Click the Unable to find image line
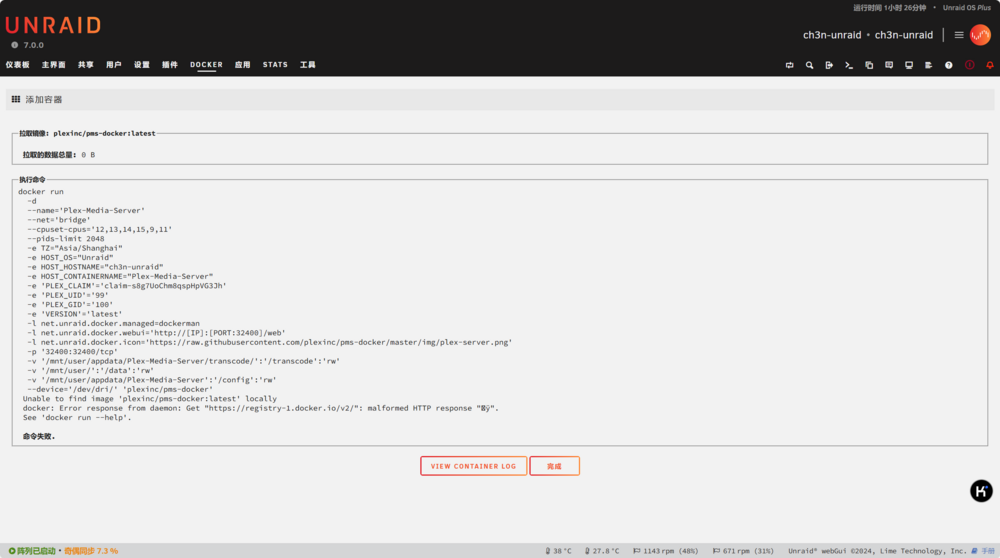Viewport: 1000px width, 558px height. (150, 399)
